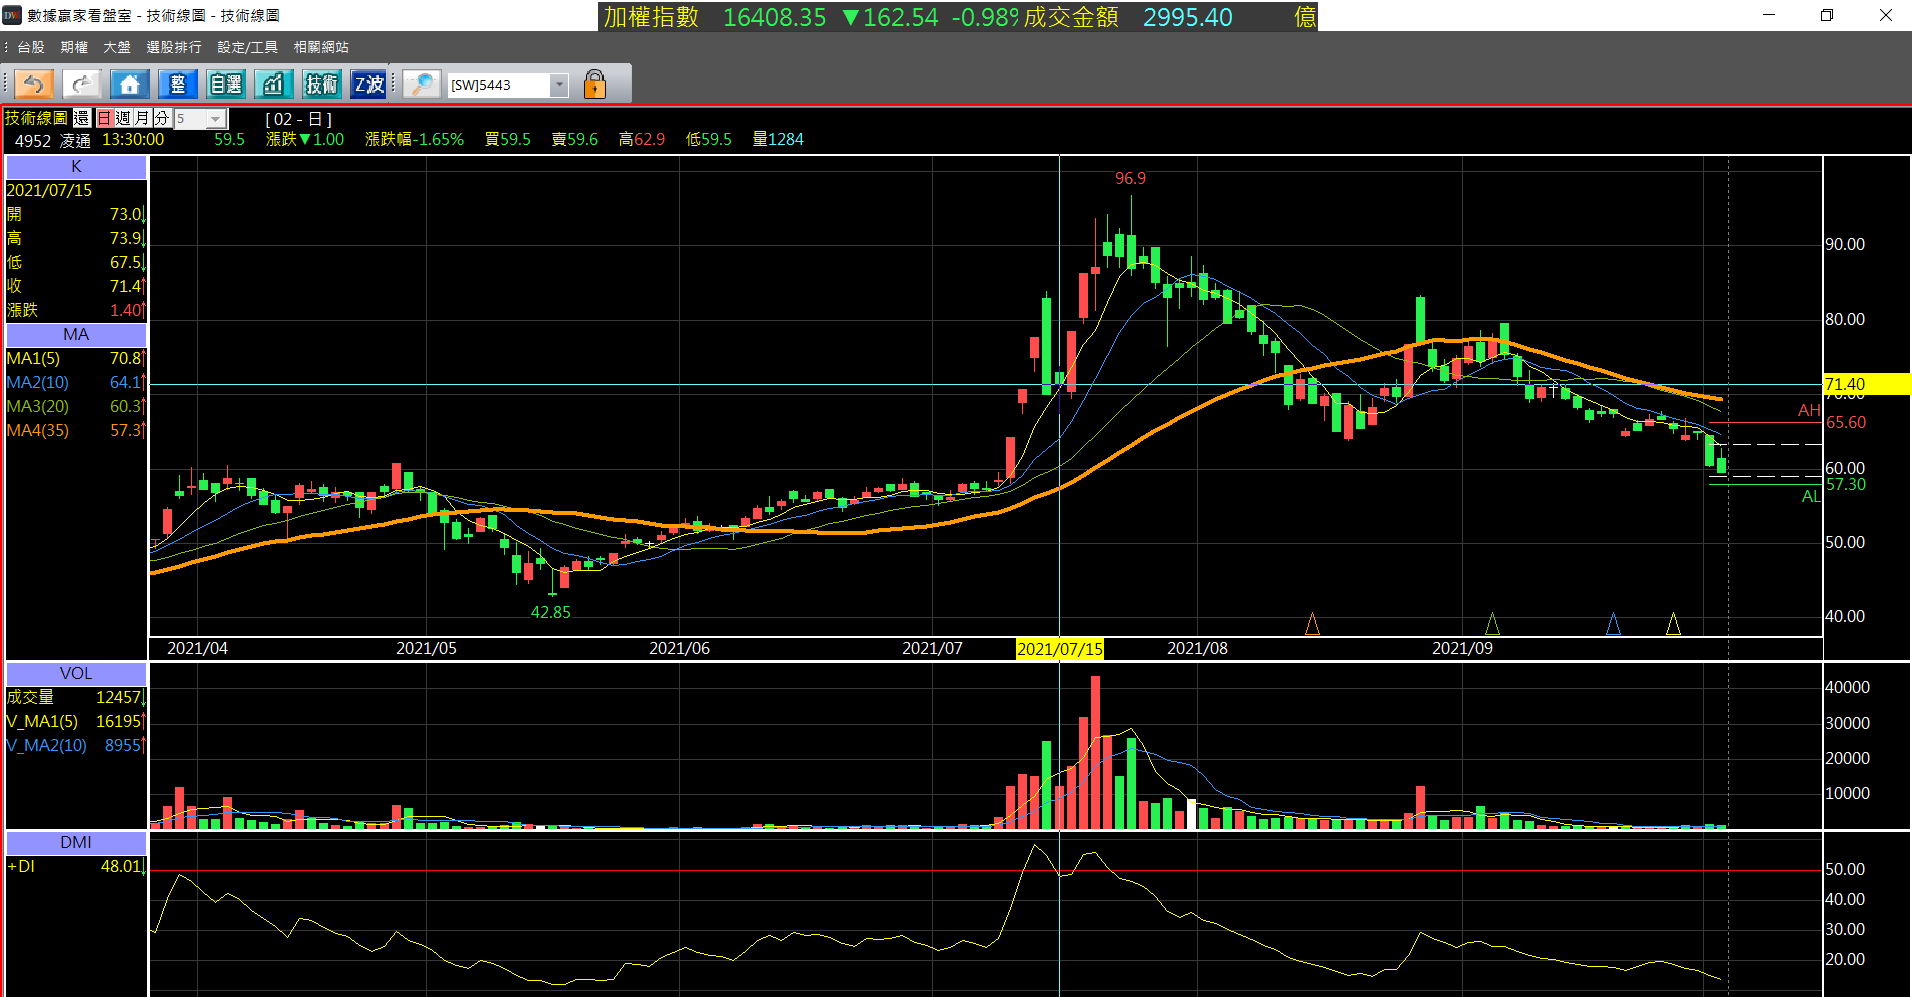Screen dimensions: 1912x997
Task: Expand the [SW]5443 stock code dropdown arrow
Action: pyautogui.click(x=560, y=86)
